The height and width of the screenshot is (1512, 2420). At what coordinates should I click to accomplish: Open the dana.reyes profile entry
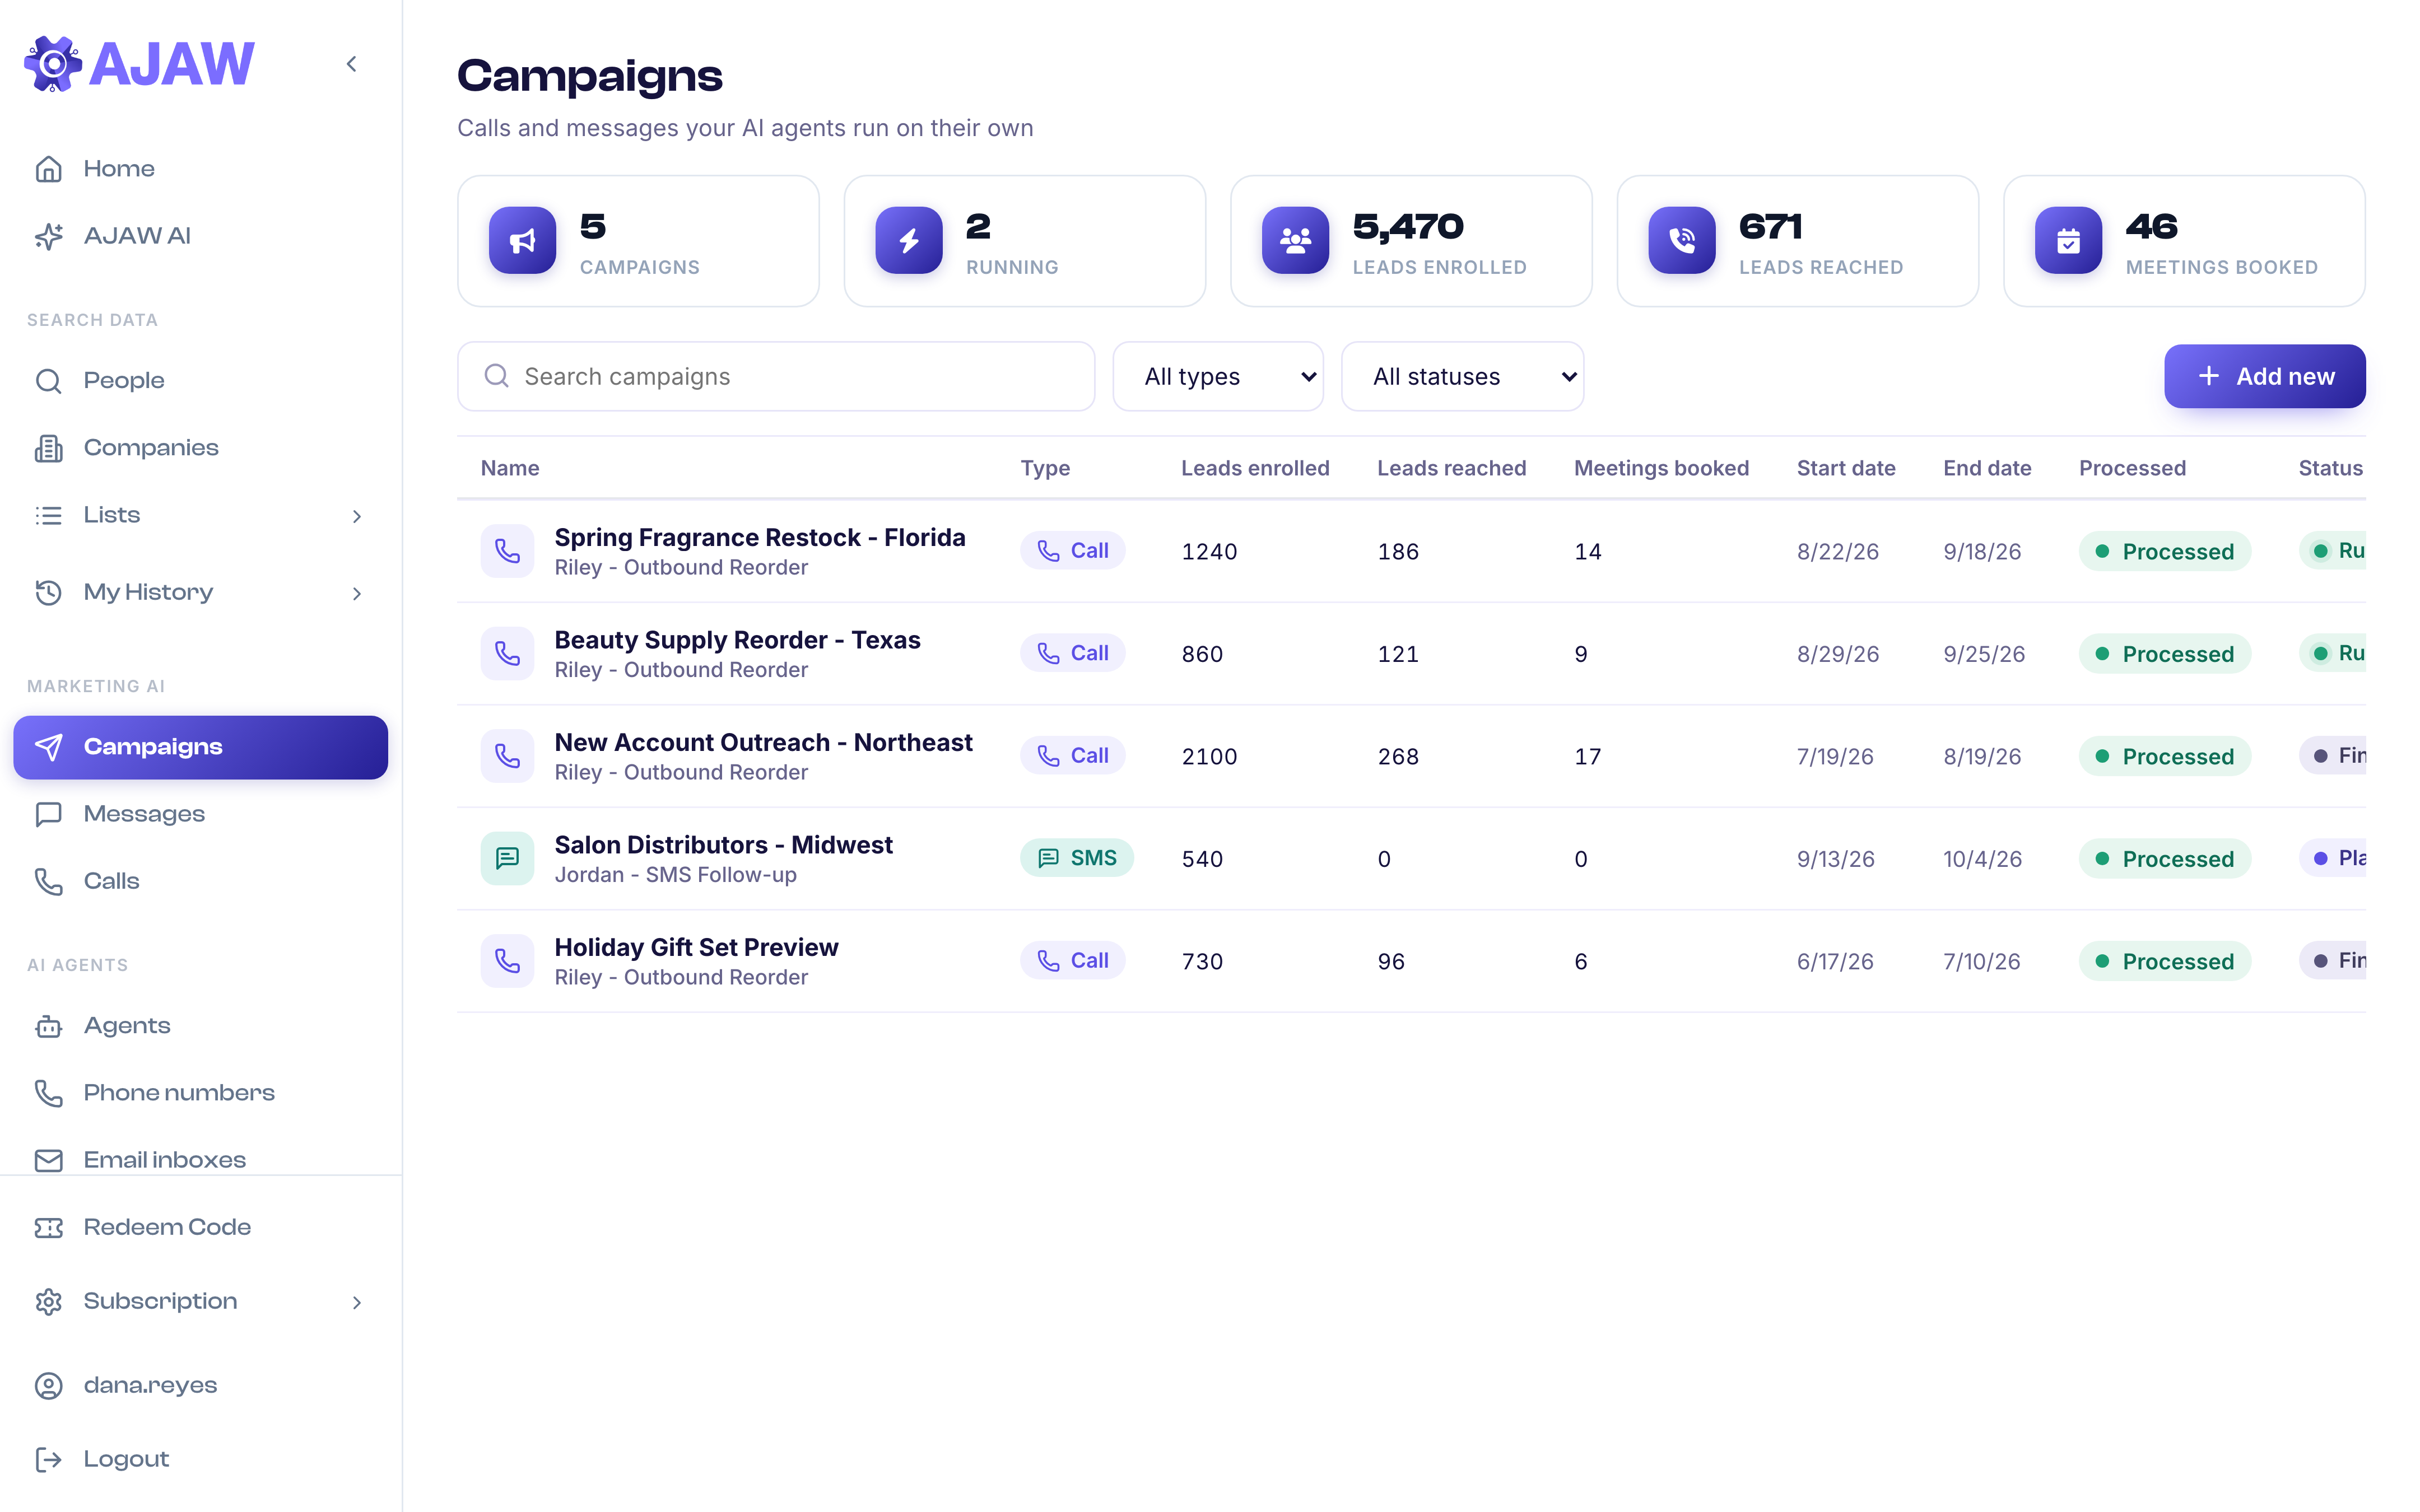click(x=200, y=1385)
